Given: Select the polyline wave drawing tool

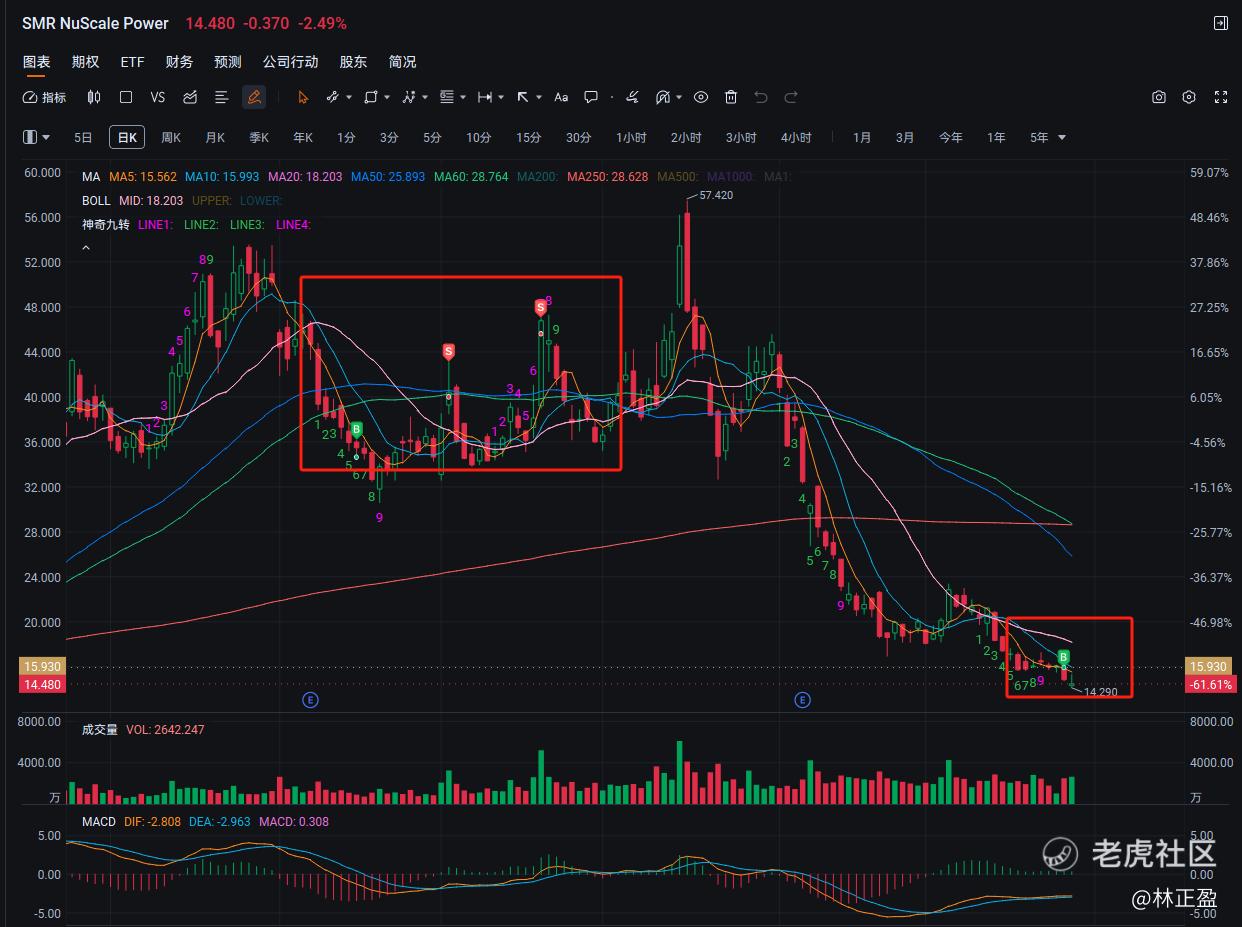Looking at the screenshot, I should coord(409,97).
